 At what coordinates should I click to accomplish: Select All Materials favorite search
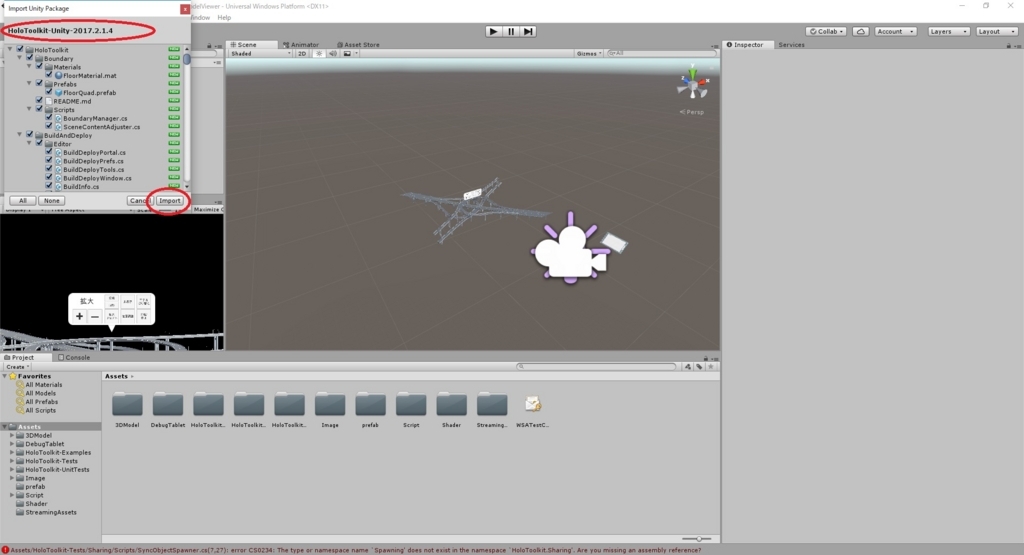tap(43, 385)
